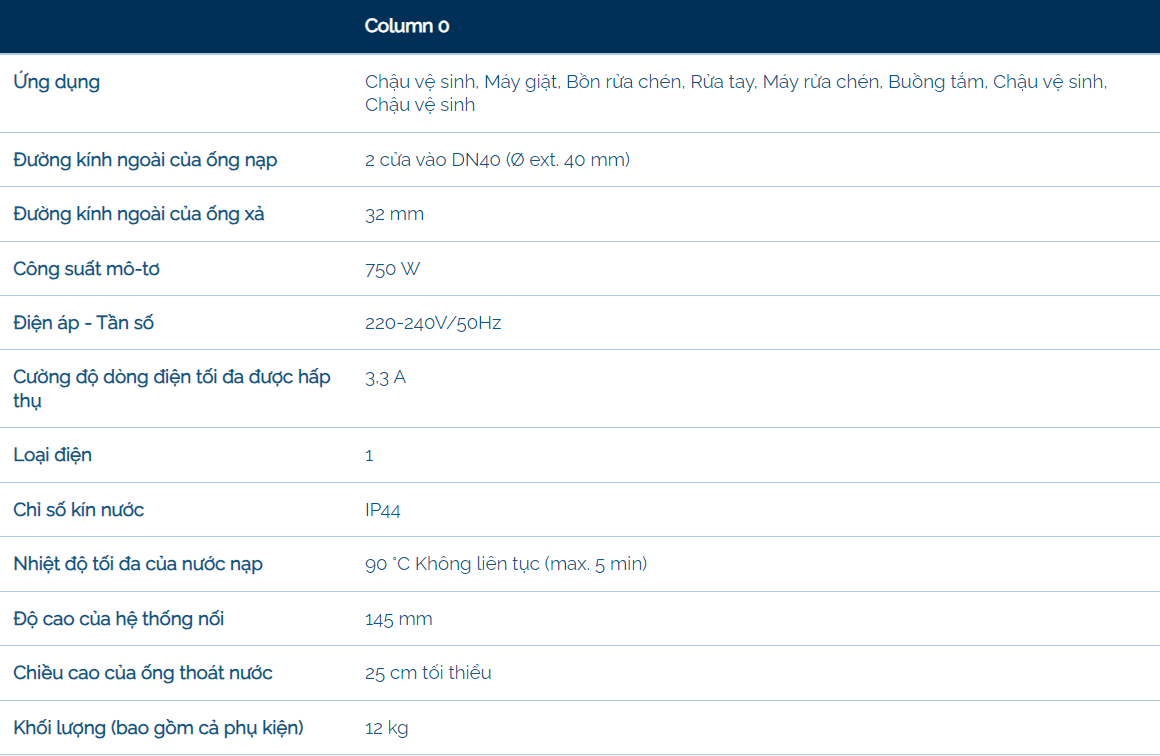Click the "Đường kính ngoài của ống nạp" label
Viewport: 1160px width, 756px height.
click(x=145, y=160)
